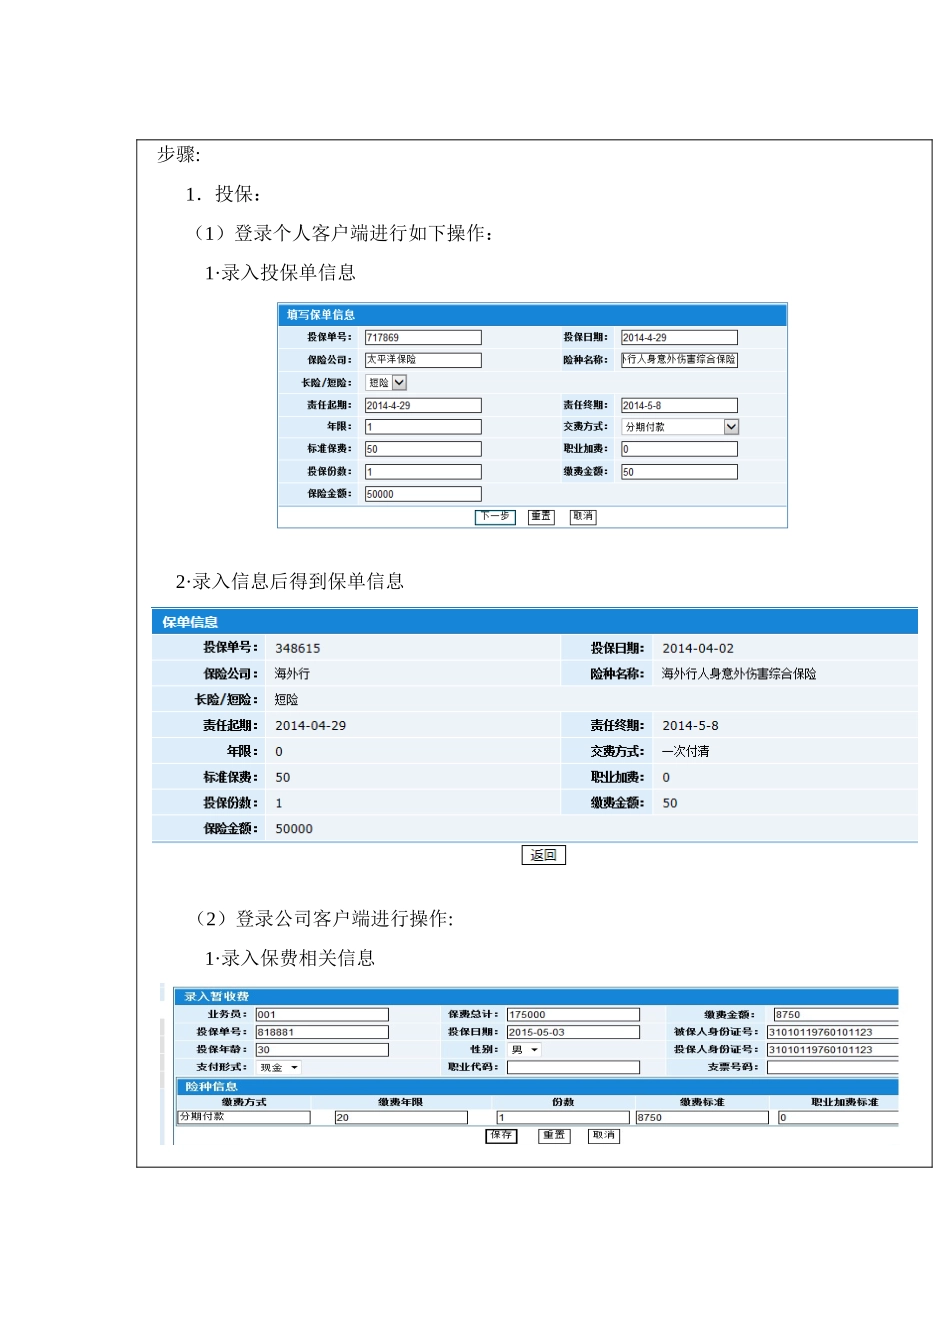Click the 投保份数 input field
Screen dimensions: 950x1342
(x=423, y=471)
